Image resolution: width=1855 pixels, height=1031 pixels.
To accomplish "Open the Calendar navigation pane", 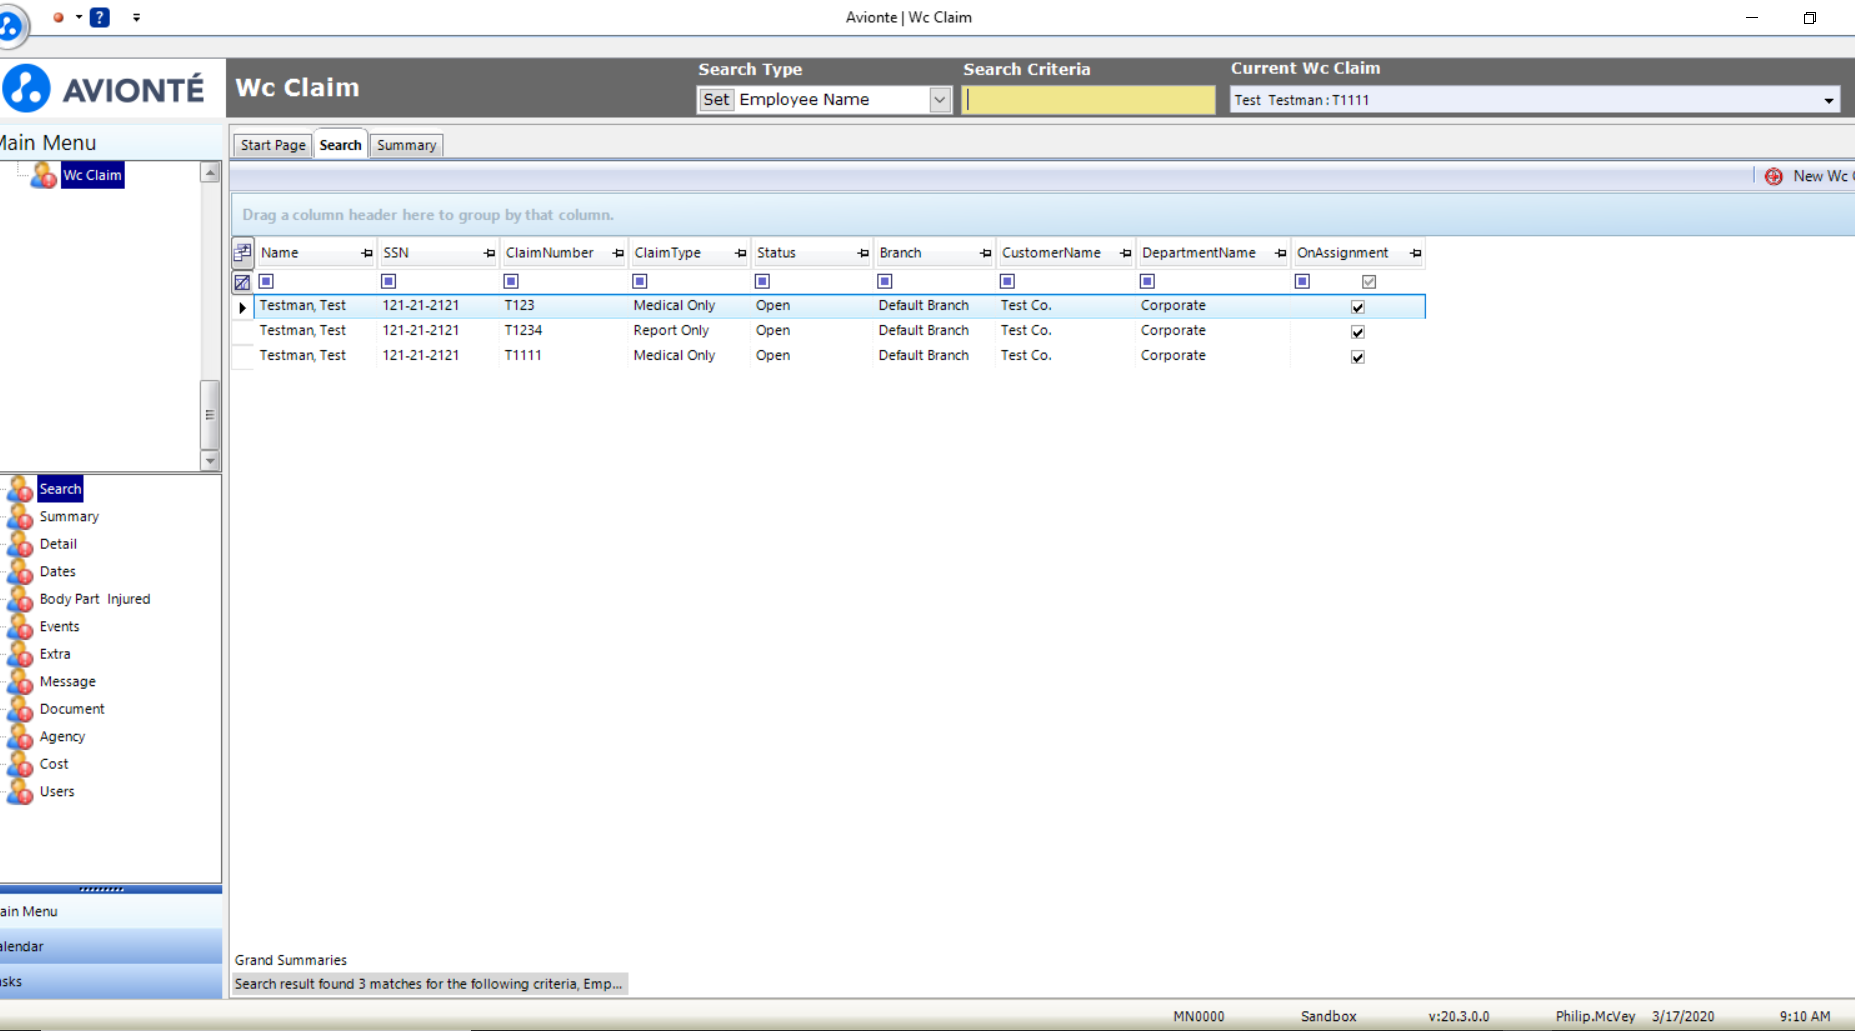I will click(111, 946).
